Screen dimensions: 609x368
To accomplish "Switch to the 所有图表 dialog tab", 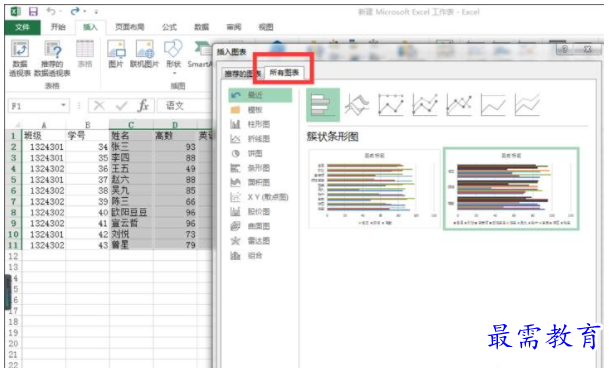I will 284,73.
